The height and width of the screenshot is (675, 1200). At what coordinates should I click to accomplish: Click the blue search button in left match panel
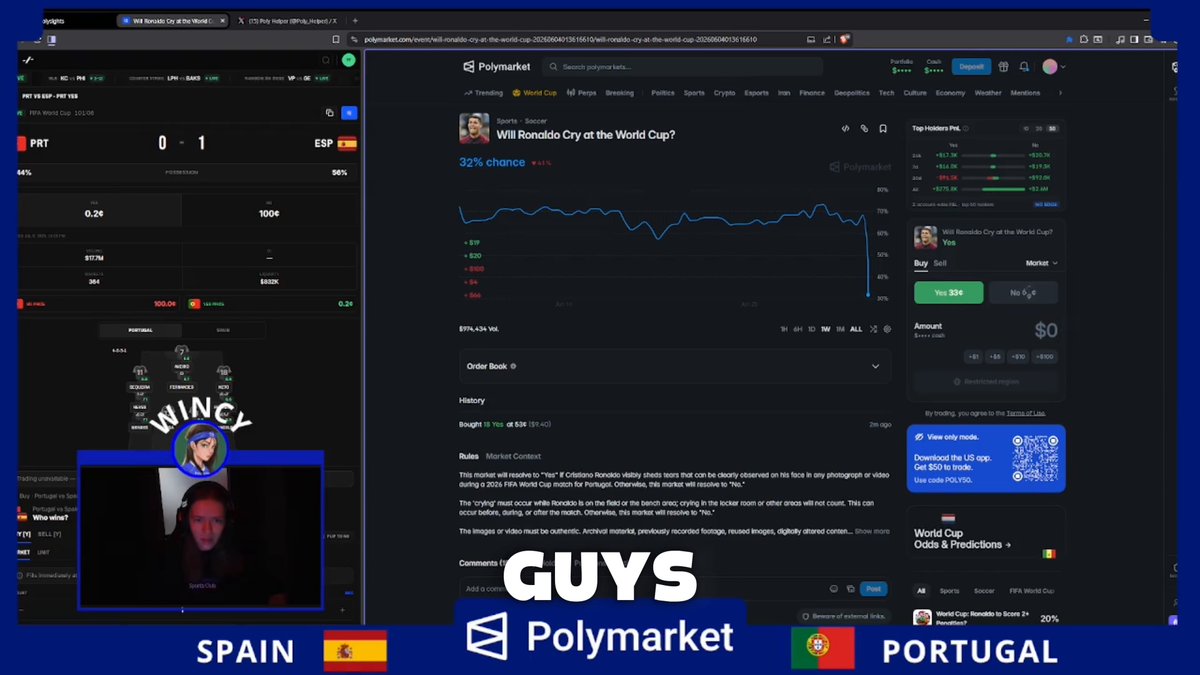point(349,113)
